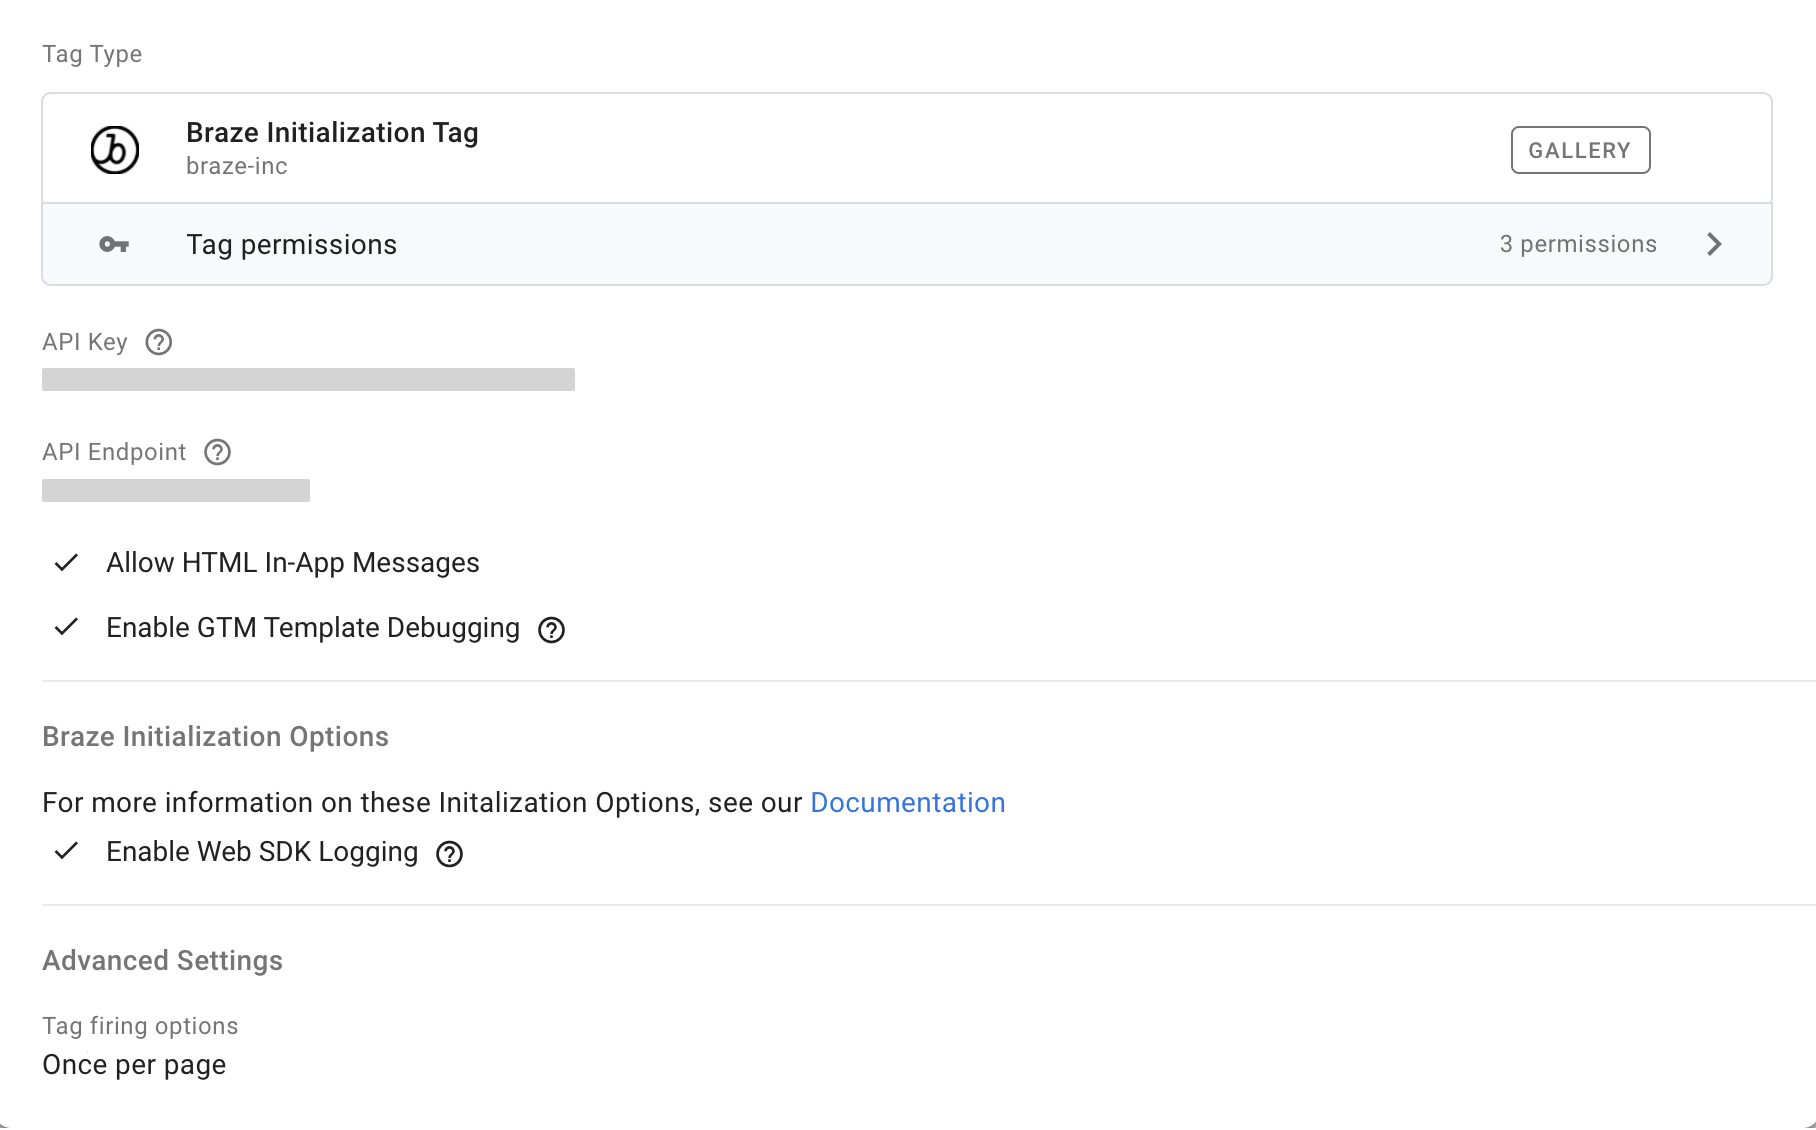Screen dimensions: 1816x1130
Task: Click the 'Tag Type' label
Action: (x=92, y=54)
